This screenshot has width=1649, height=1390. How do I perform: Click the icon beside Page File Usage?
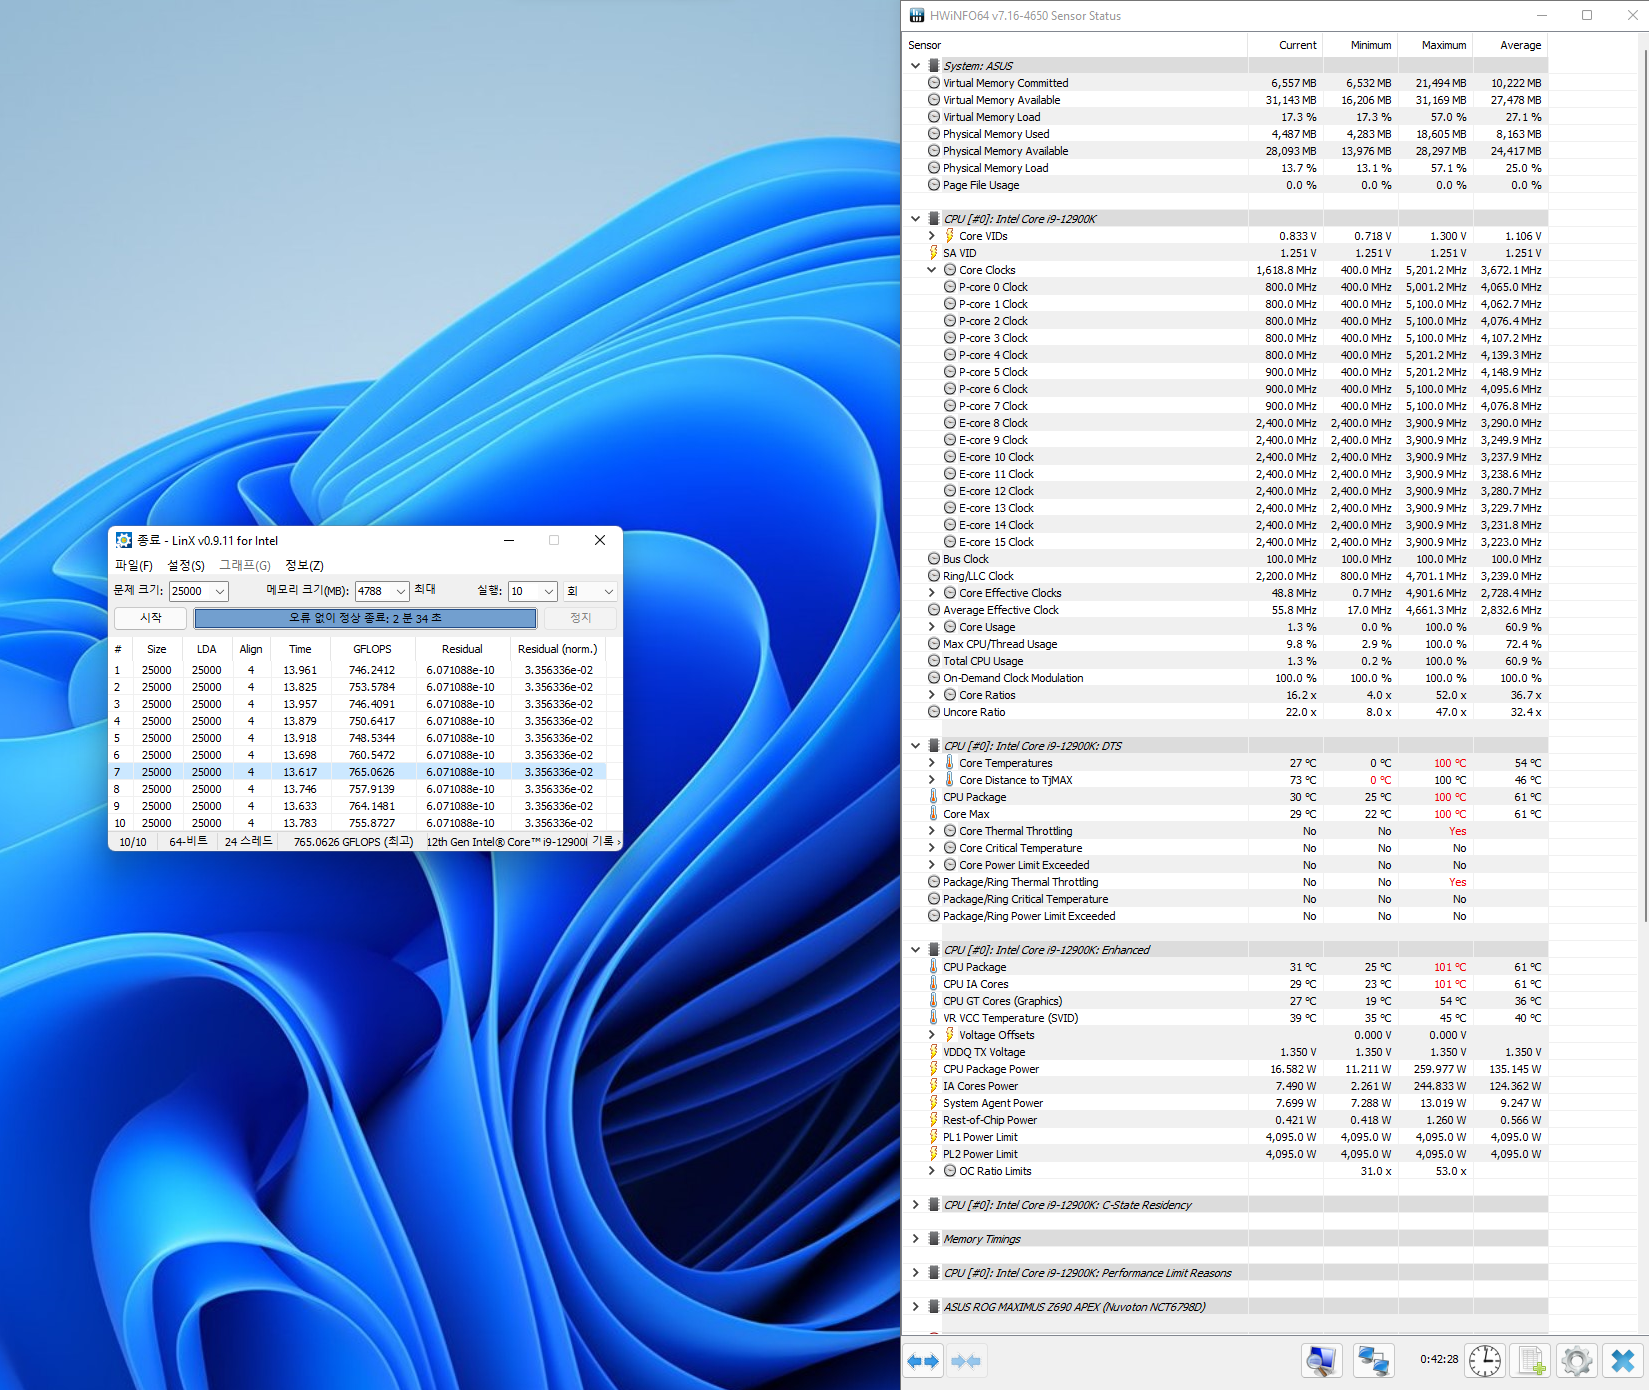tap(934, 185)
